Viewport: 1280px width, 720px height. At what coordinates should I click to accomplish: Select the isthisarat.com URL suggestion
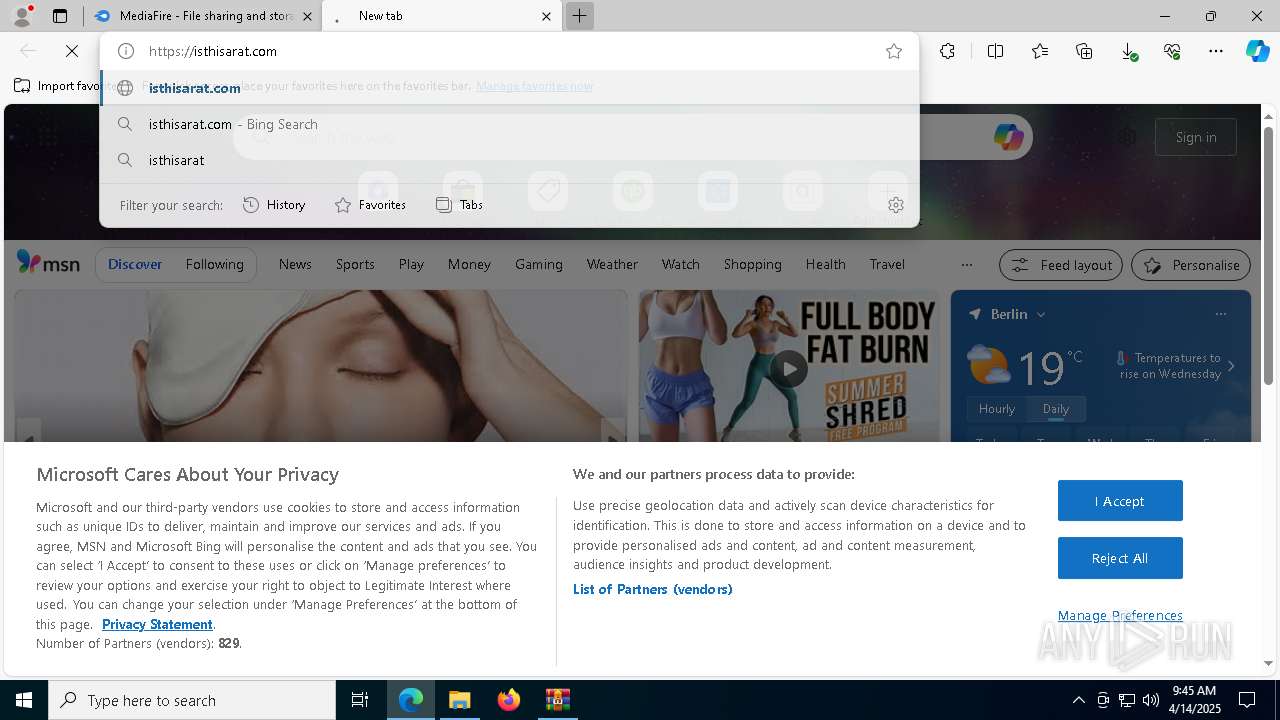pyautogui.click(x=509, y=88)
